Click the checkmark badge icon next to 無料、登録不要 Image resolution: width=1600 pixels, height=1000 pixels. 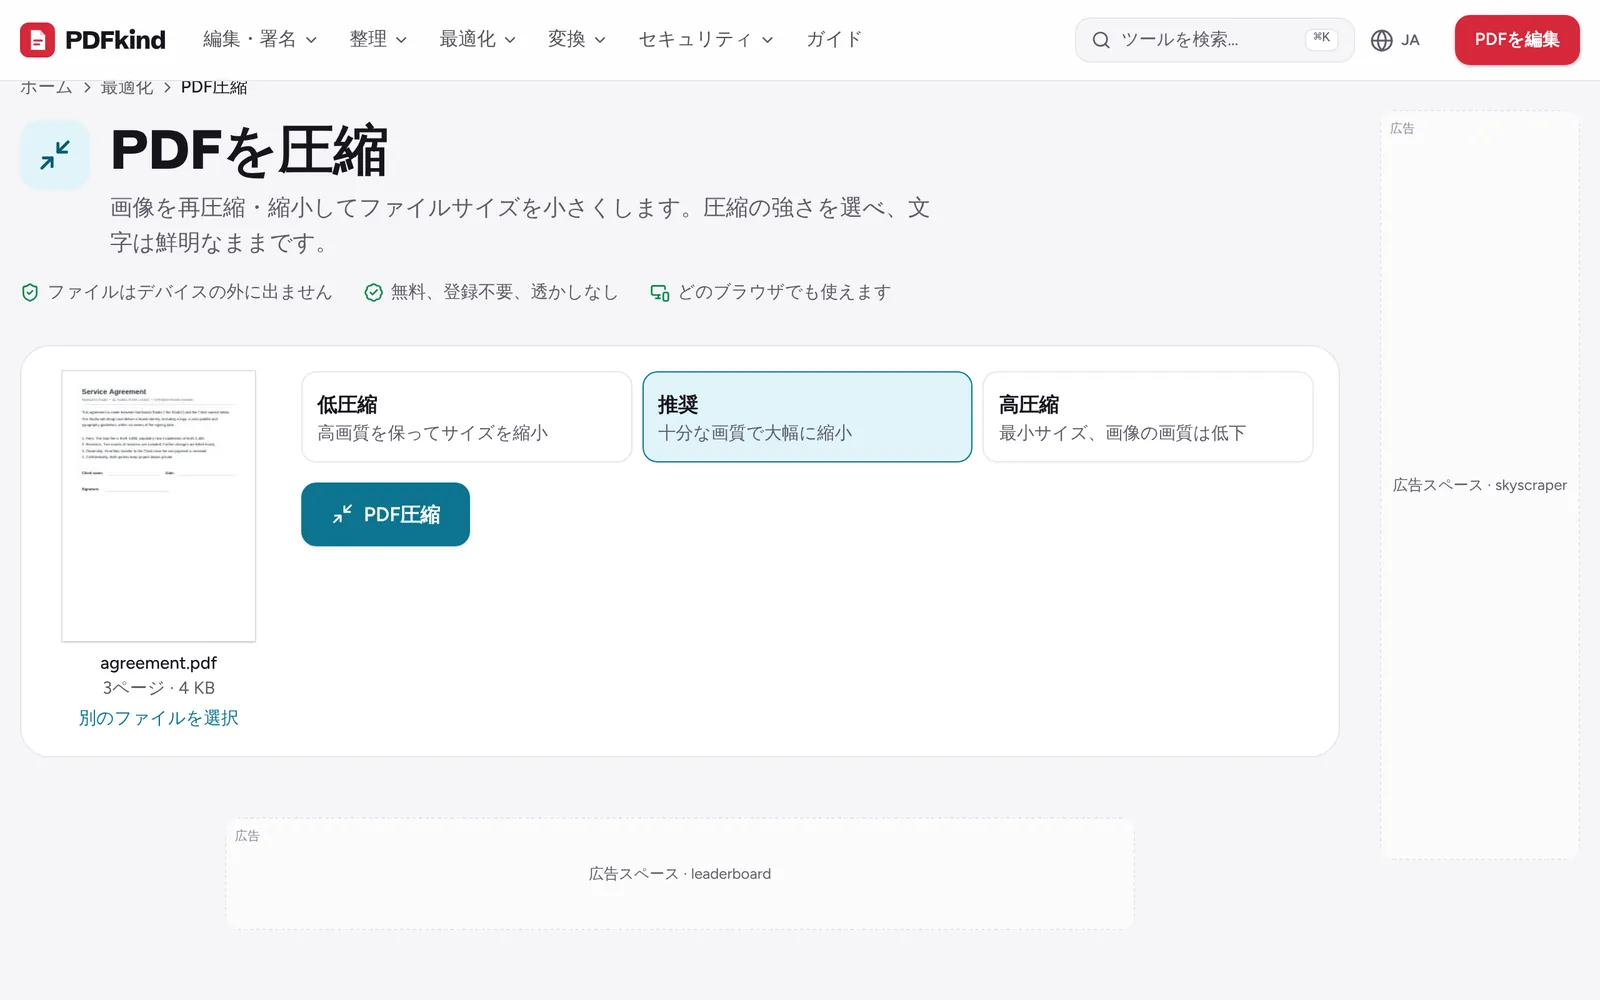[x=373, y=292]
